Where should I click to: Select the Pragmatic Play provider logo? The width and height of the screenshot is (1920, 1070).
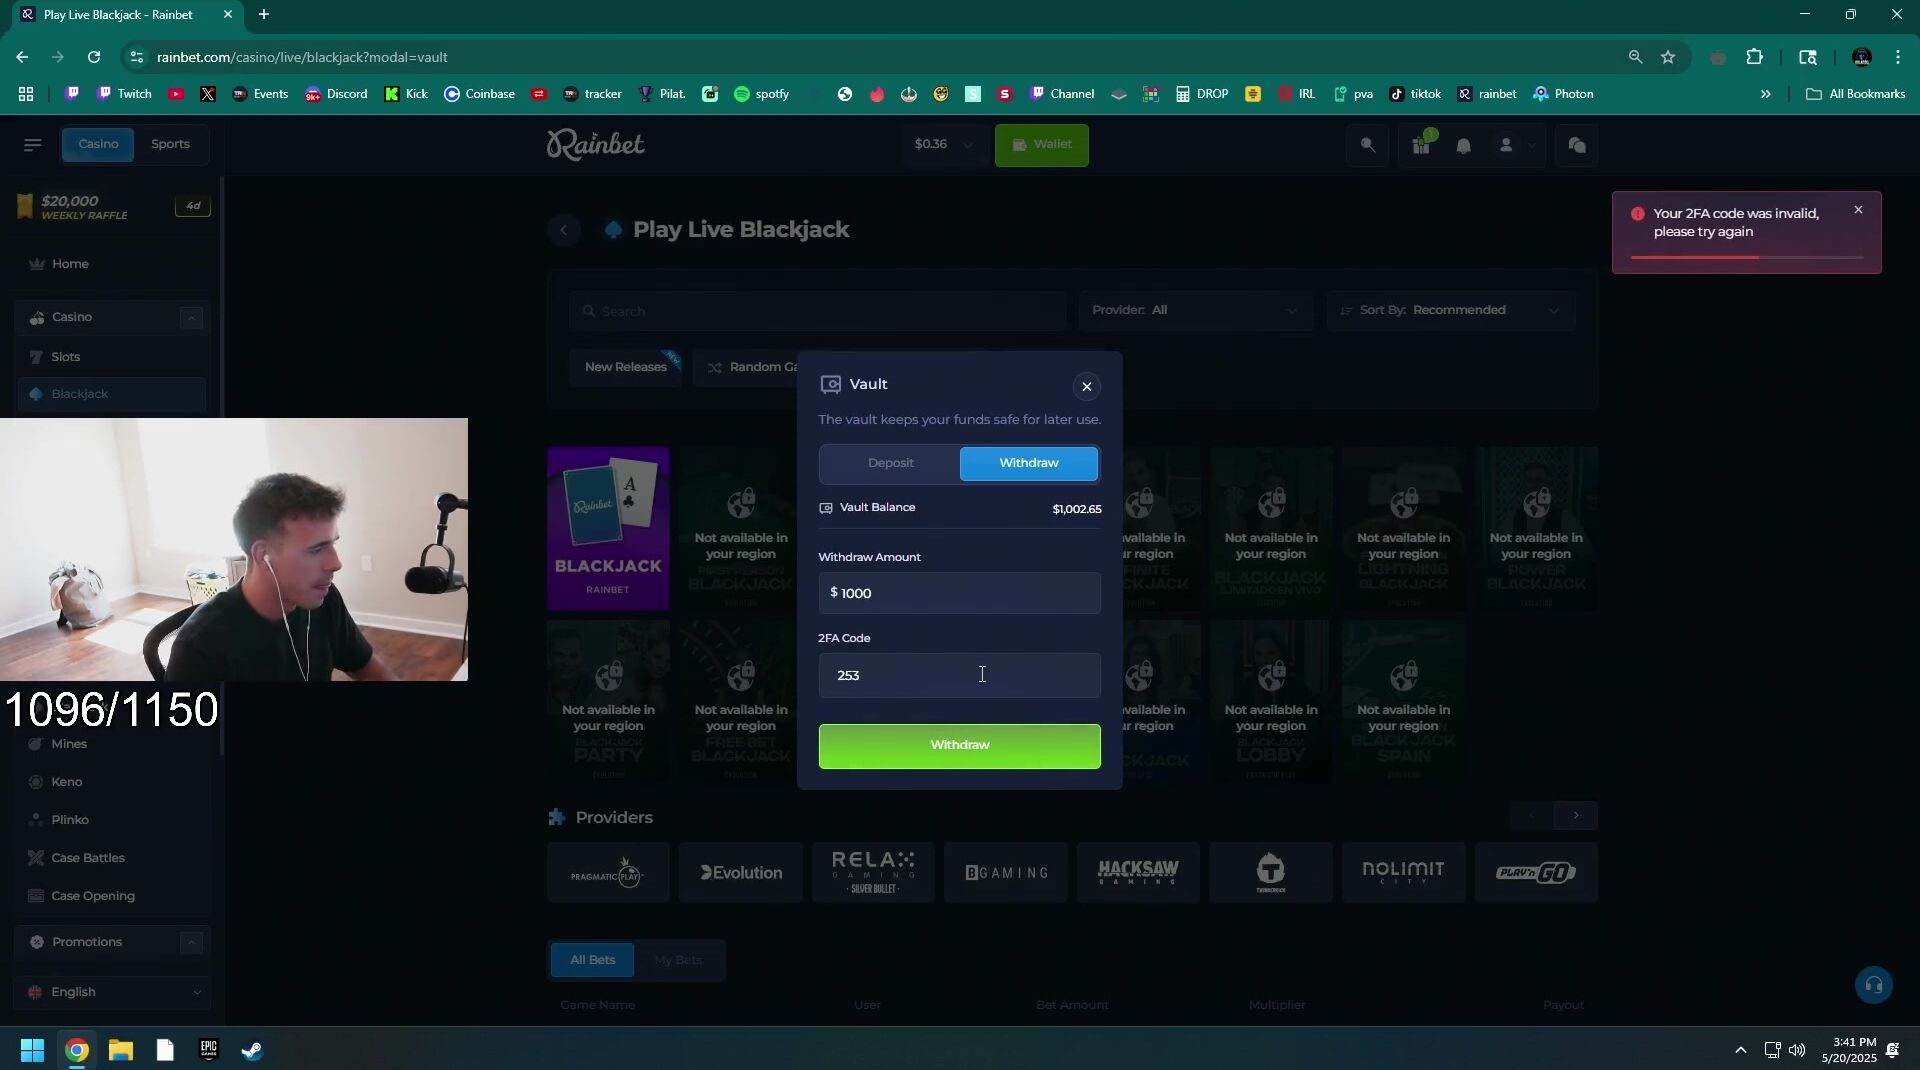click(608, 873)
